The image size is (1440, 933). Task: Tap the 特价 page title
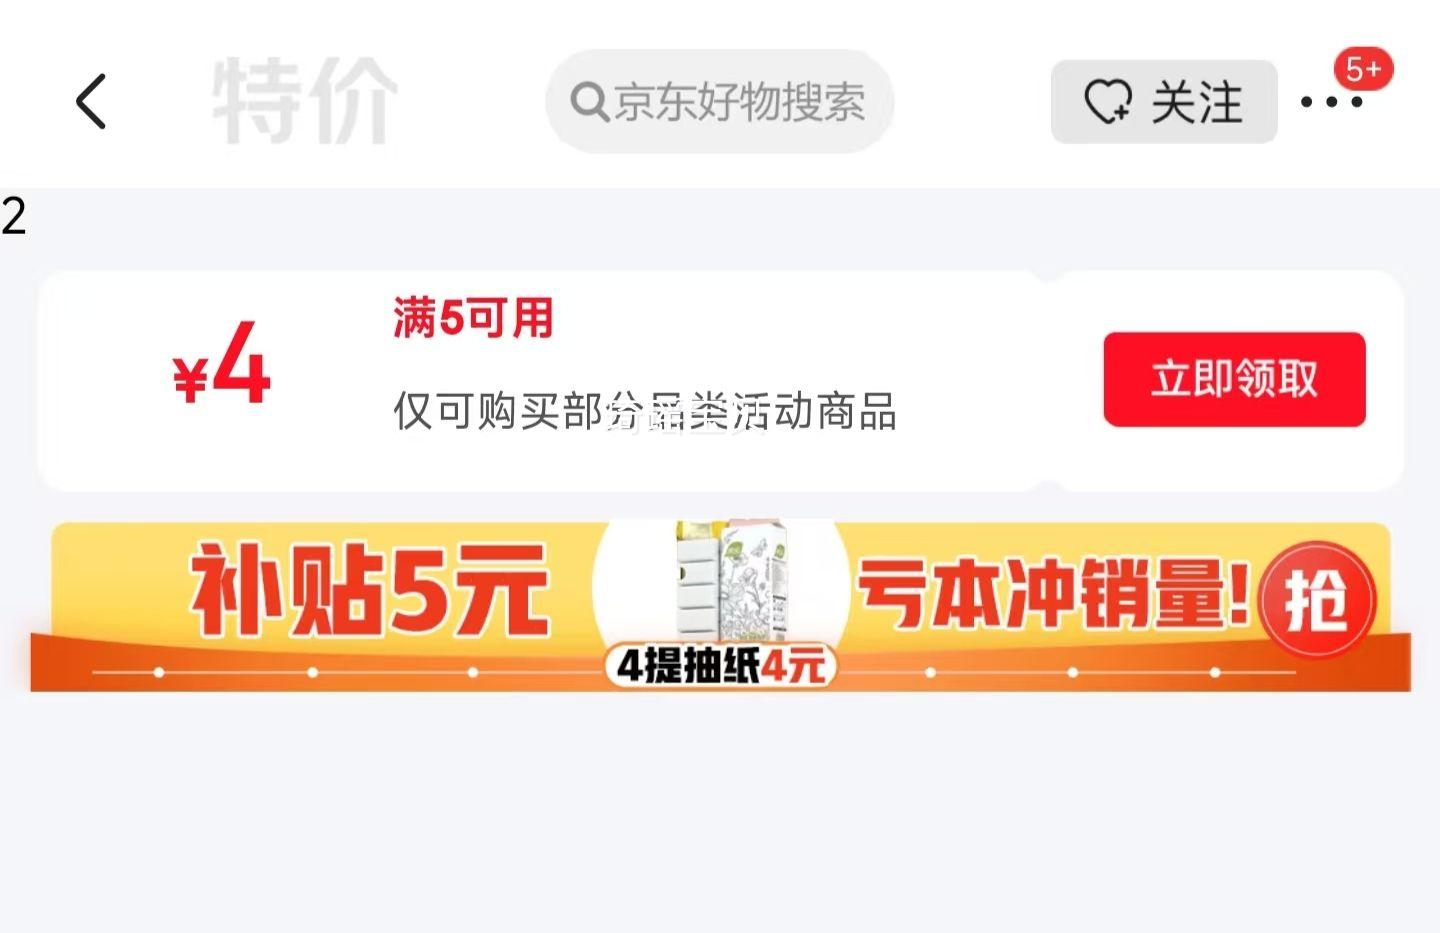[304, 100]
